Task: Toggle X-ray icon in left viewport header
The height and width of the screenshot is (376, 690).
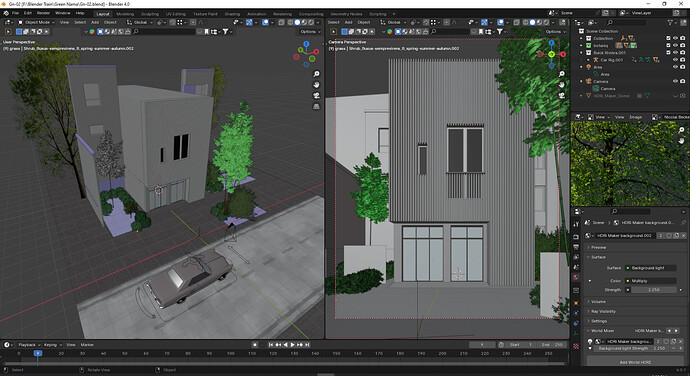Action: pyautogui.click(x=282, y=22)
